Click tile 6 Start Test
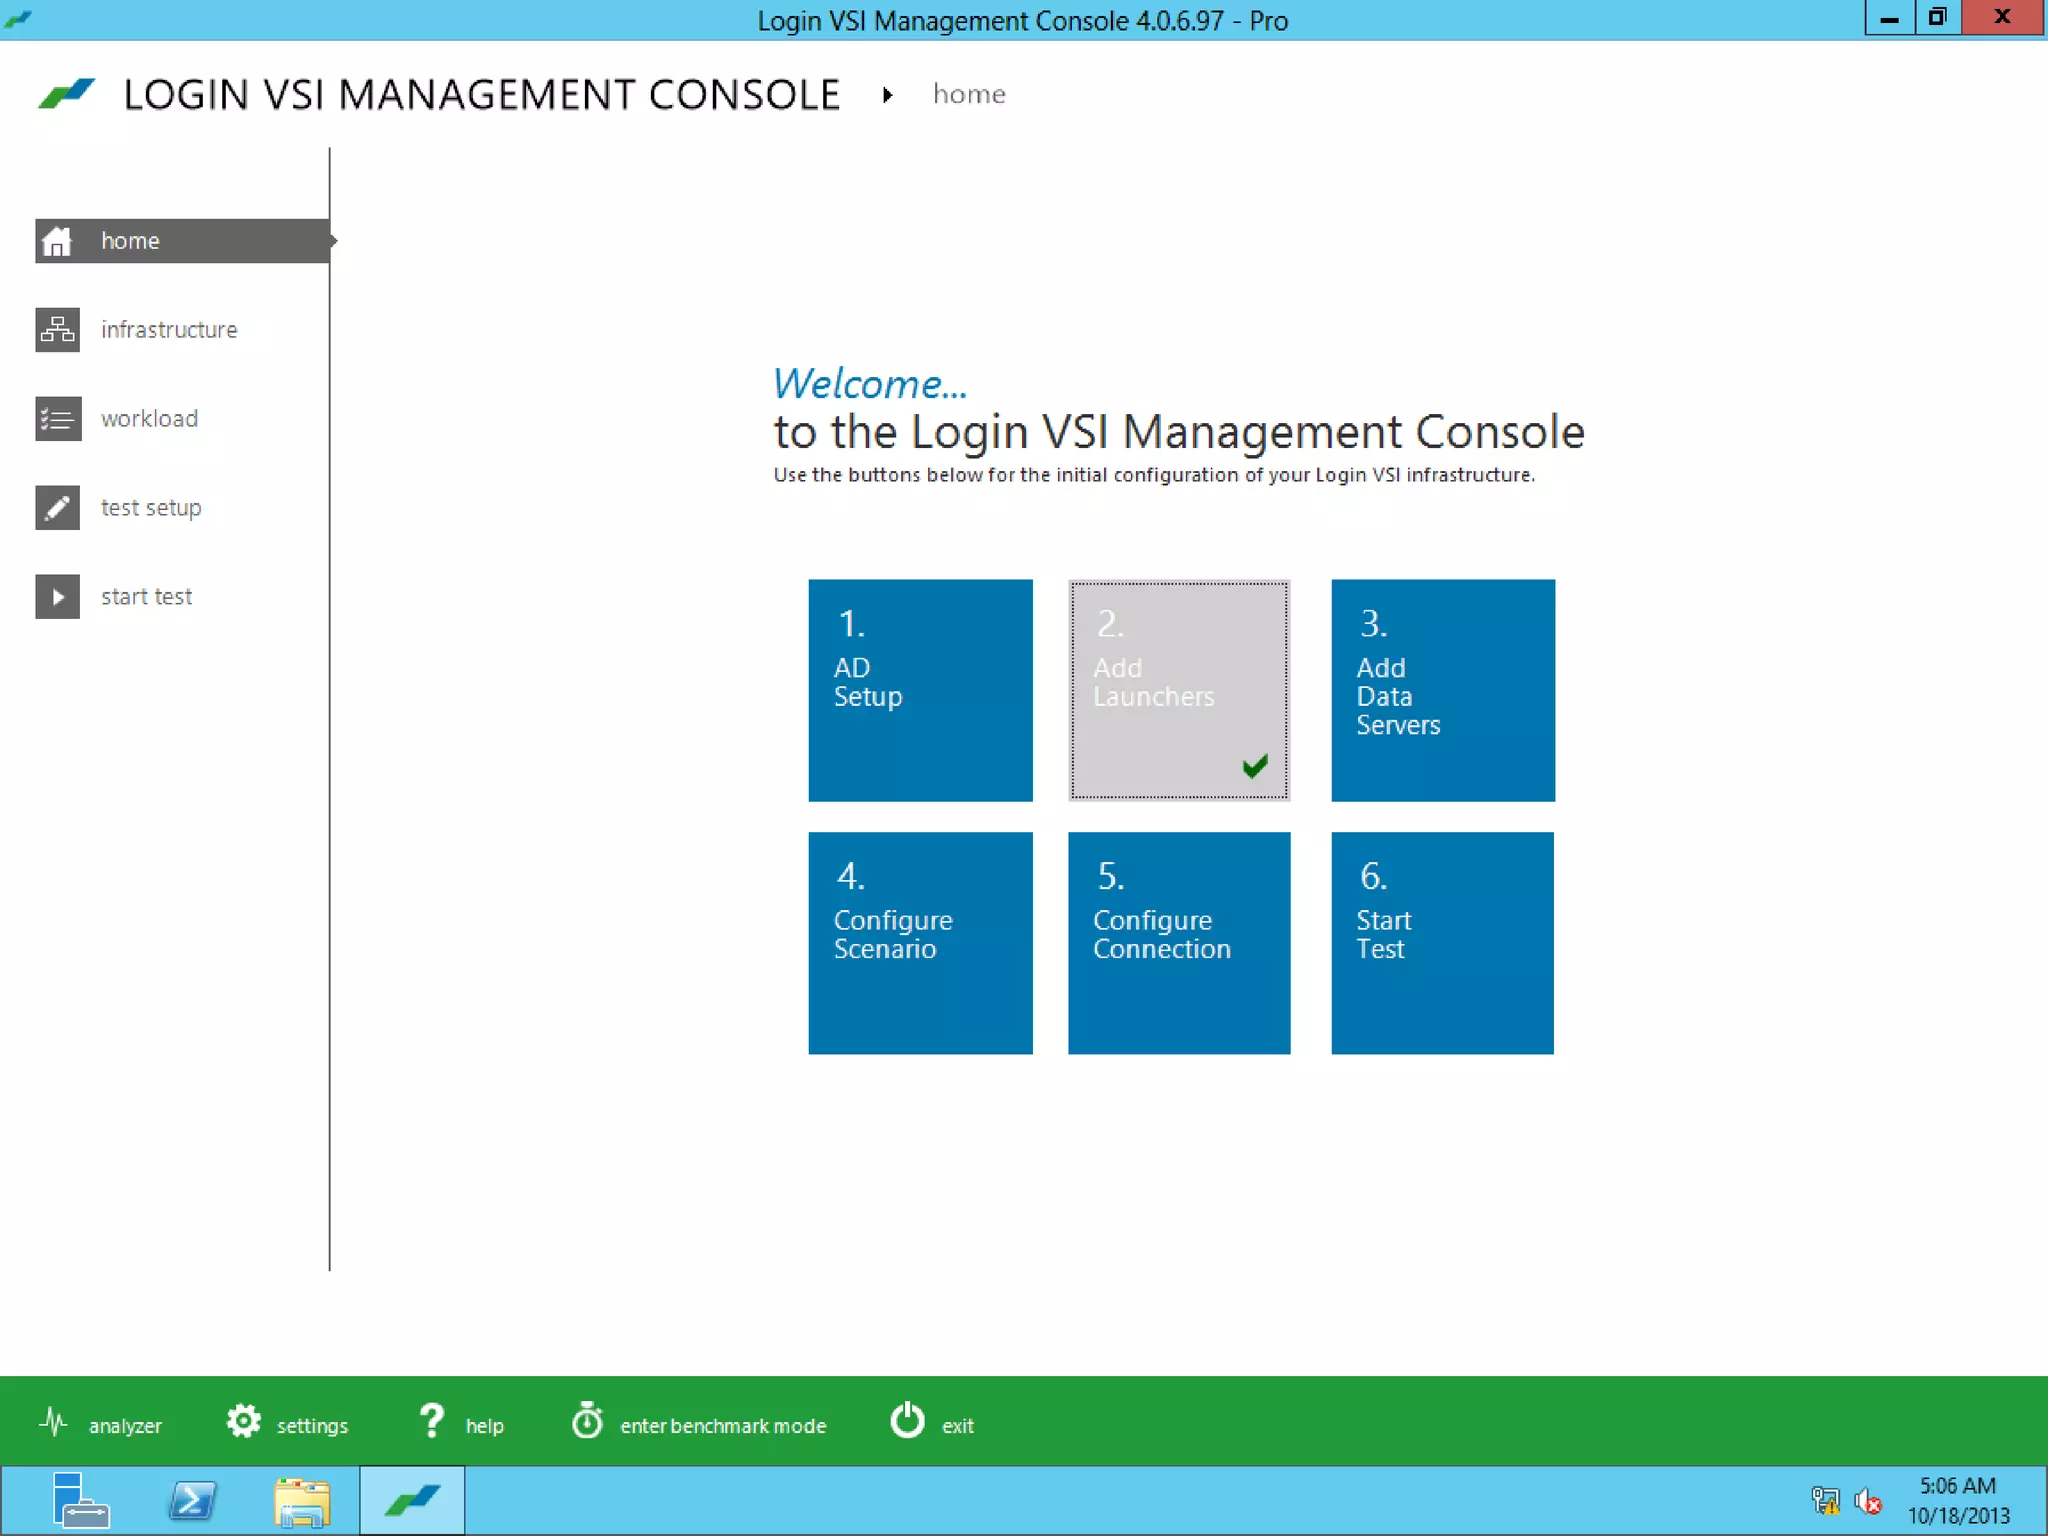This screenshot has height=1536, width=2048. coord(1442,943)
